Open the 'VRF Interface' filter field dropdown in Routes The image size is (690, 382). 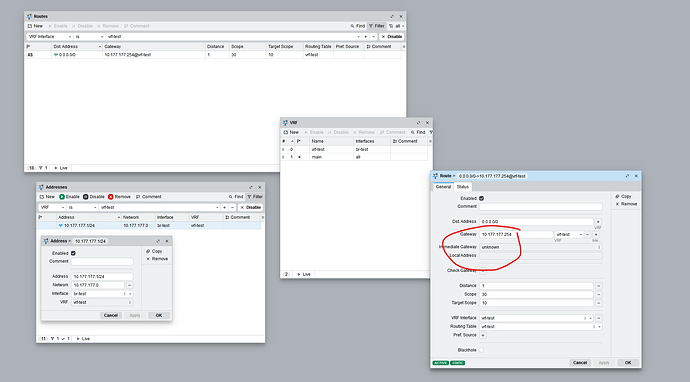(49, 37)
